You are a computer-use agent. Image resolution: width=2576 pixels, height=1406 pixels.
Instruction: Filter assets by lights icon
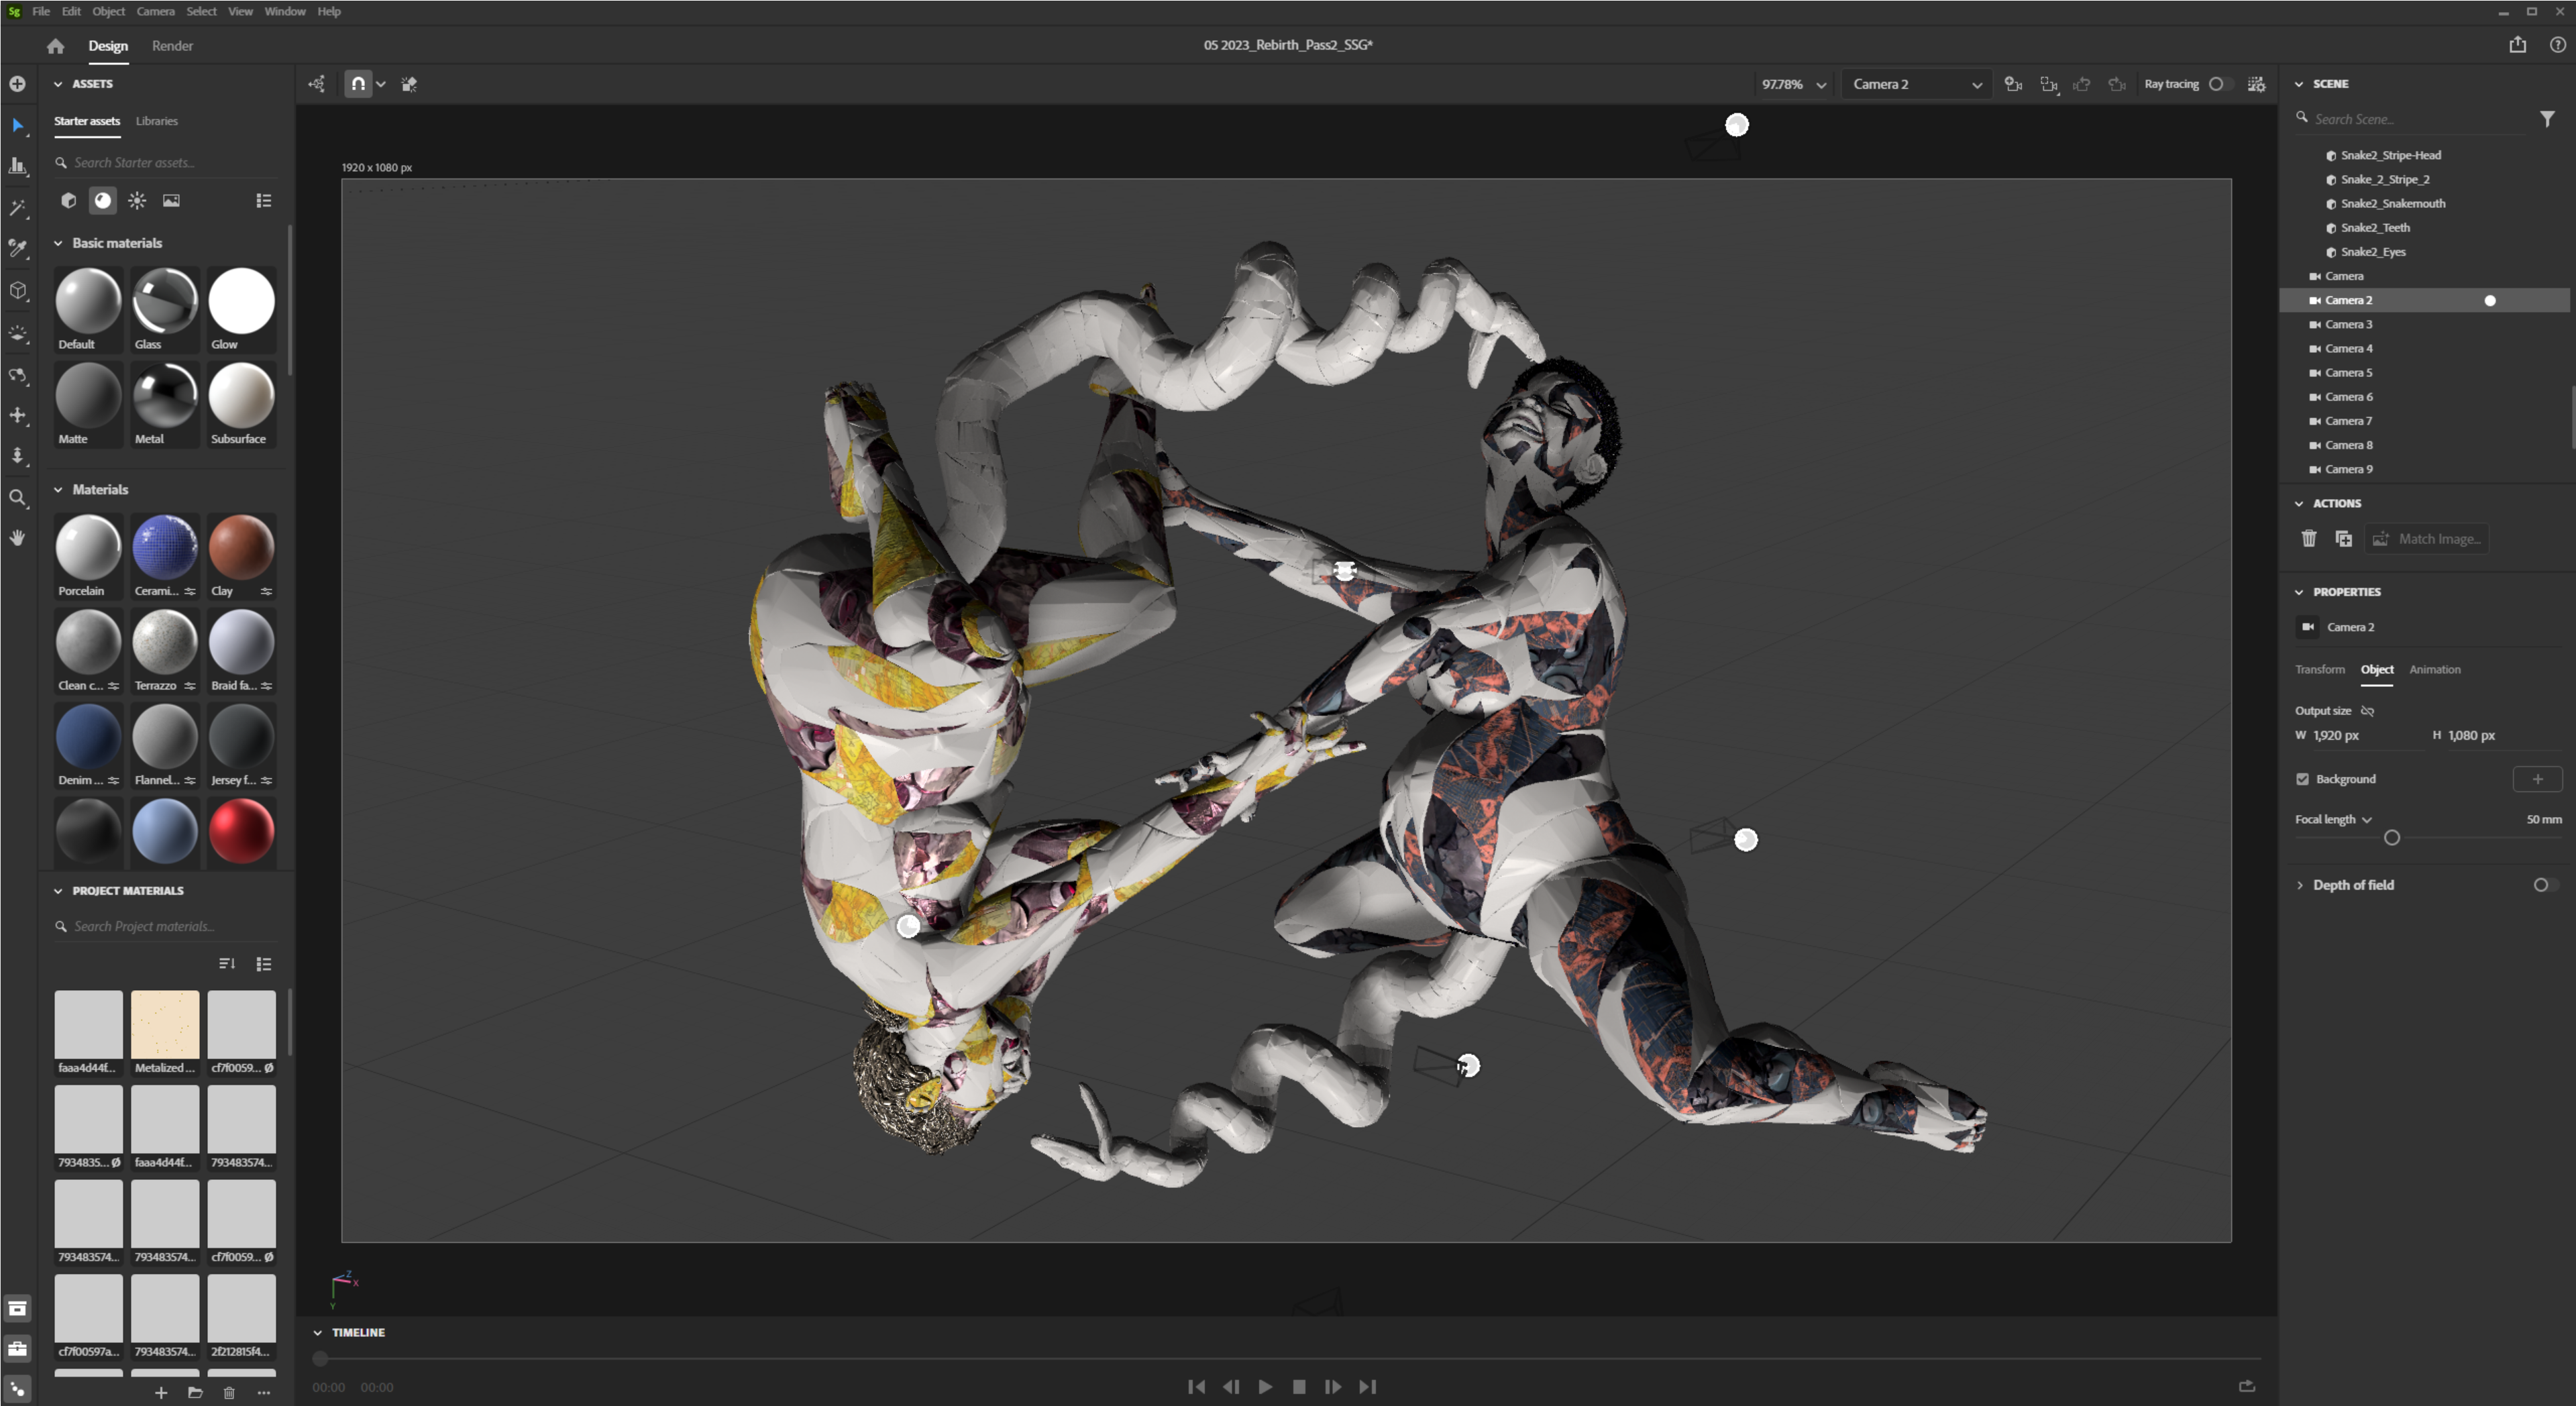pos(137,201)
